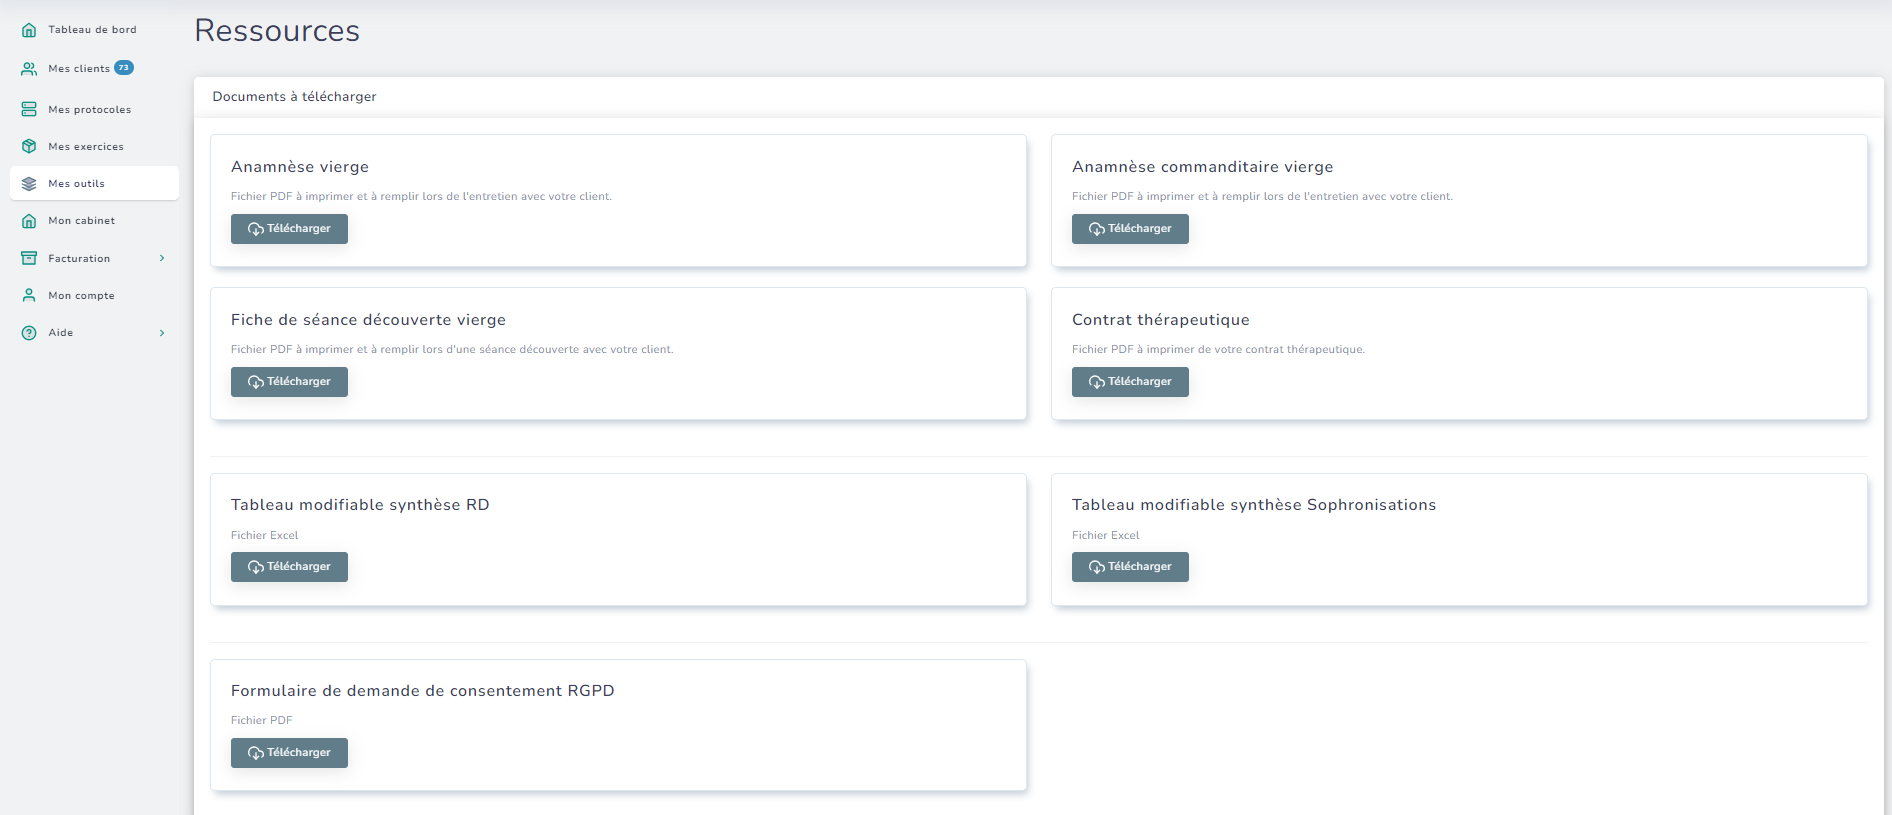Download Tableau modifiable synthèse RD Excel
The image size is (1892, 815).
[289, 567]
